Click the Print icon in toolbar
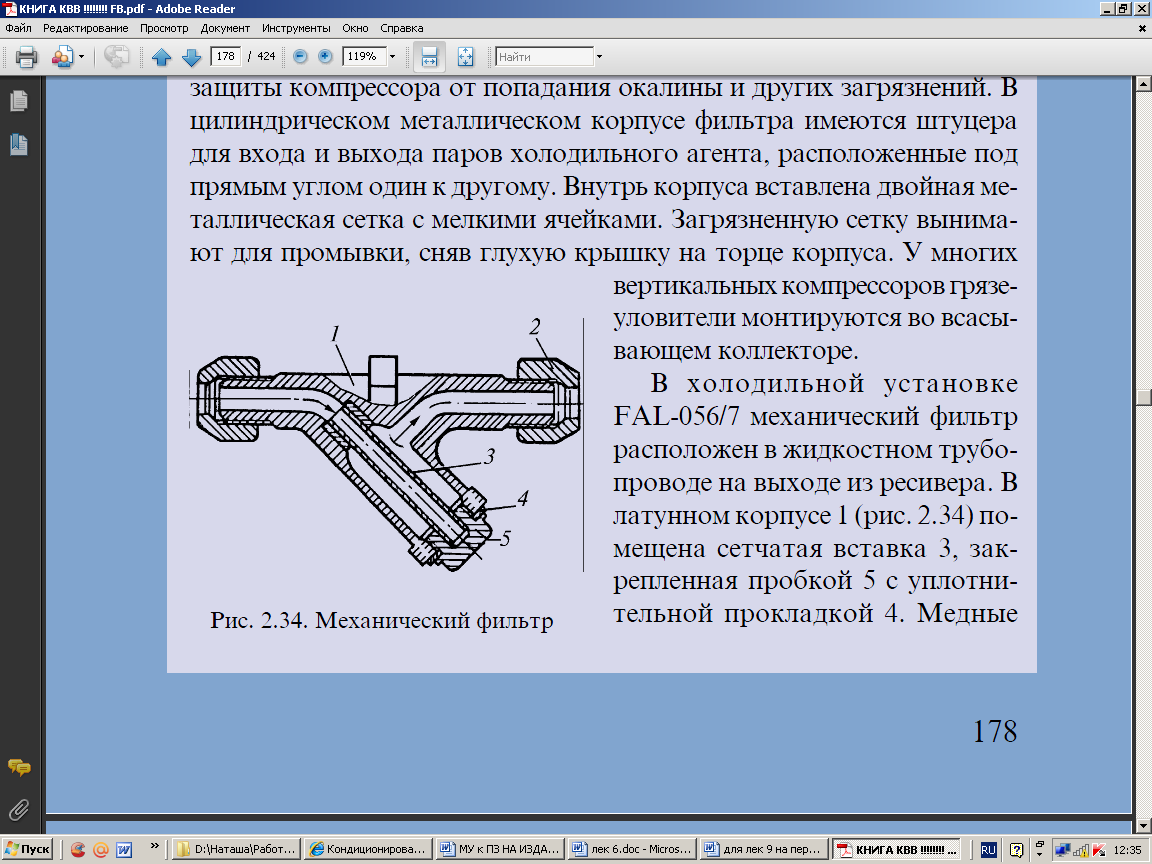Image resolution: width=1152 pixels, height=864 pixels. [26, 57]
